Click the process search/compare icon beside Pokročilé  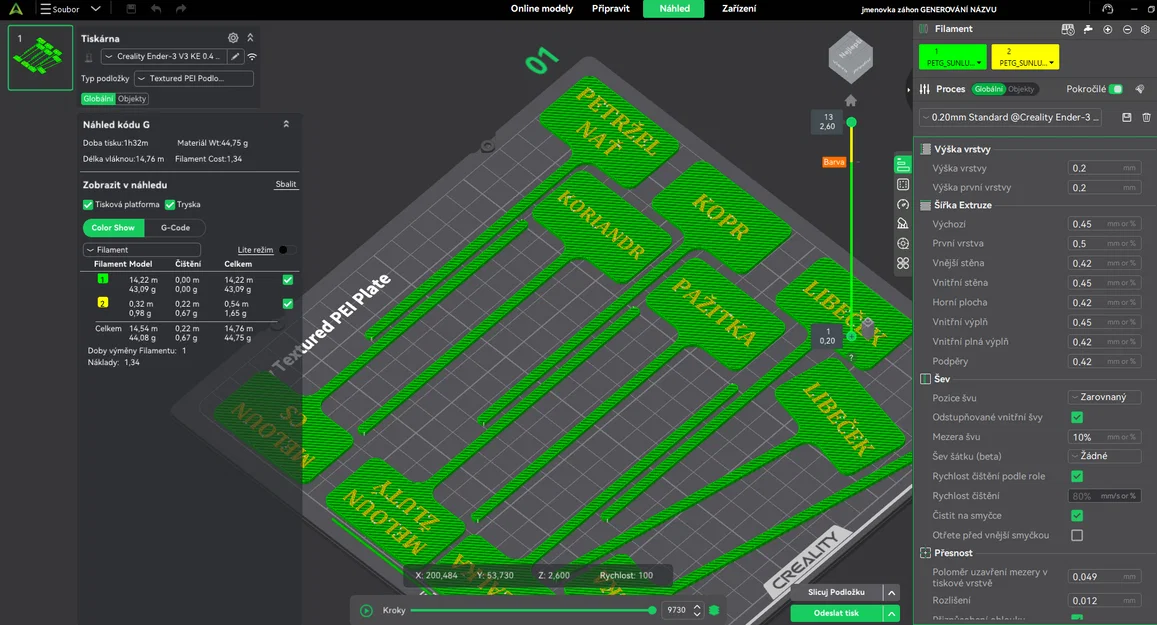click(1140, 89)
